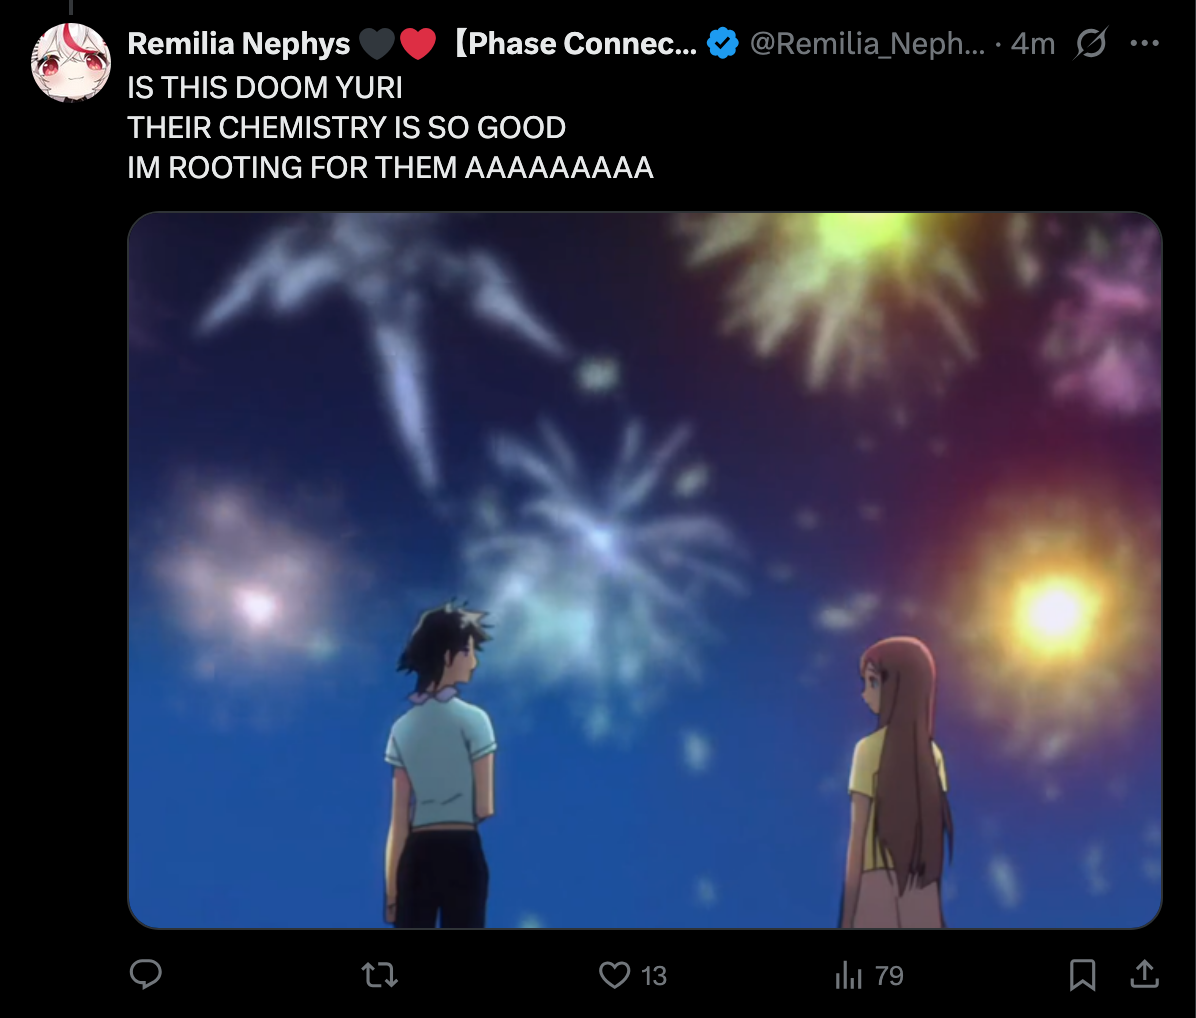This screenshot has height=1018, width=1196.
Task: Open view analytics bar chart icon
Action: 848,975
